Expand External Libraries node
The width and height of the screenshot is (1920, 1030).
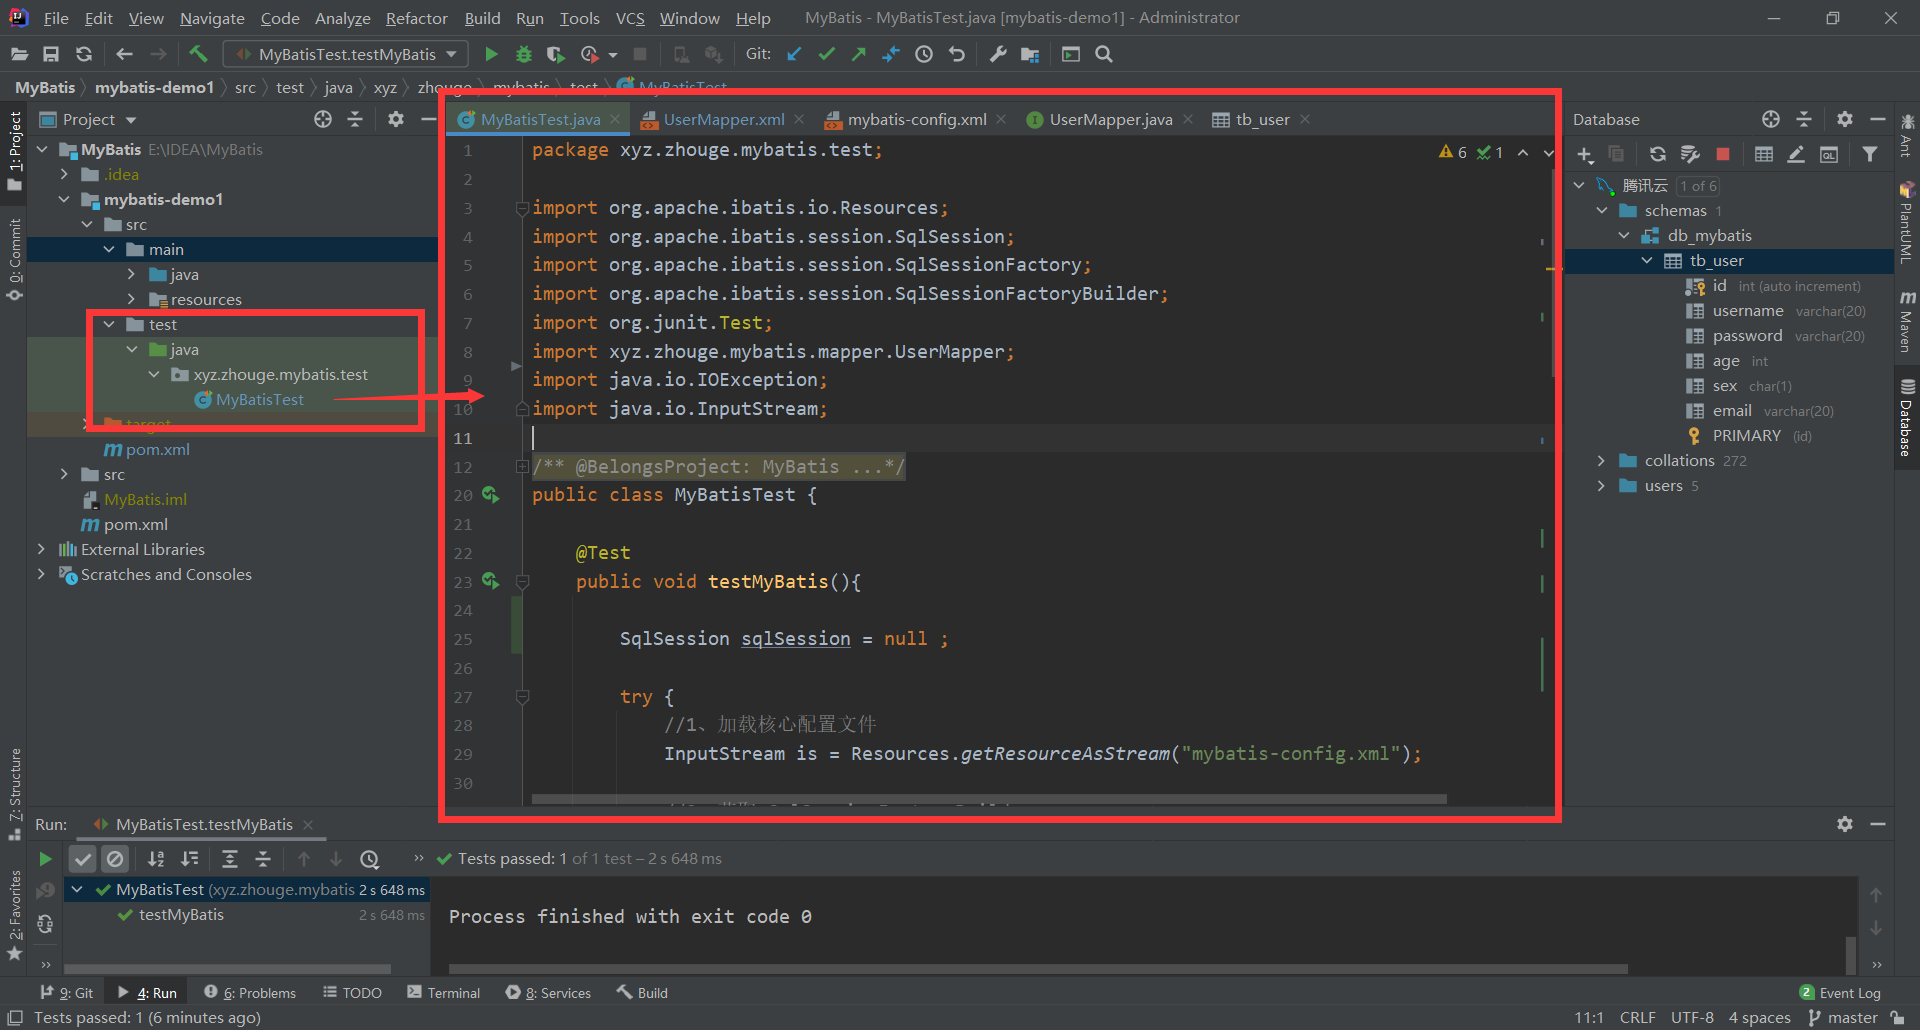(41, 550)
